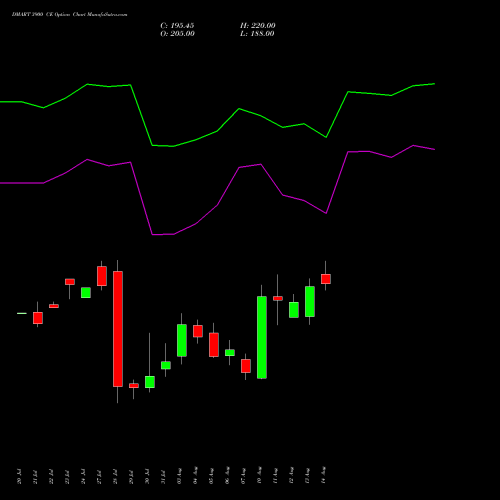Click the close value C: 195.45
The image size is (500, 500).
click(177, 26)
